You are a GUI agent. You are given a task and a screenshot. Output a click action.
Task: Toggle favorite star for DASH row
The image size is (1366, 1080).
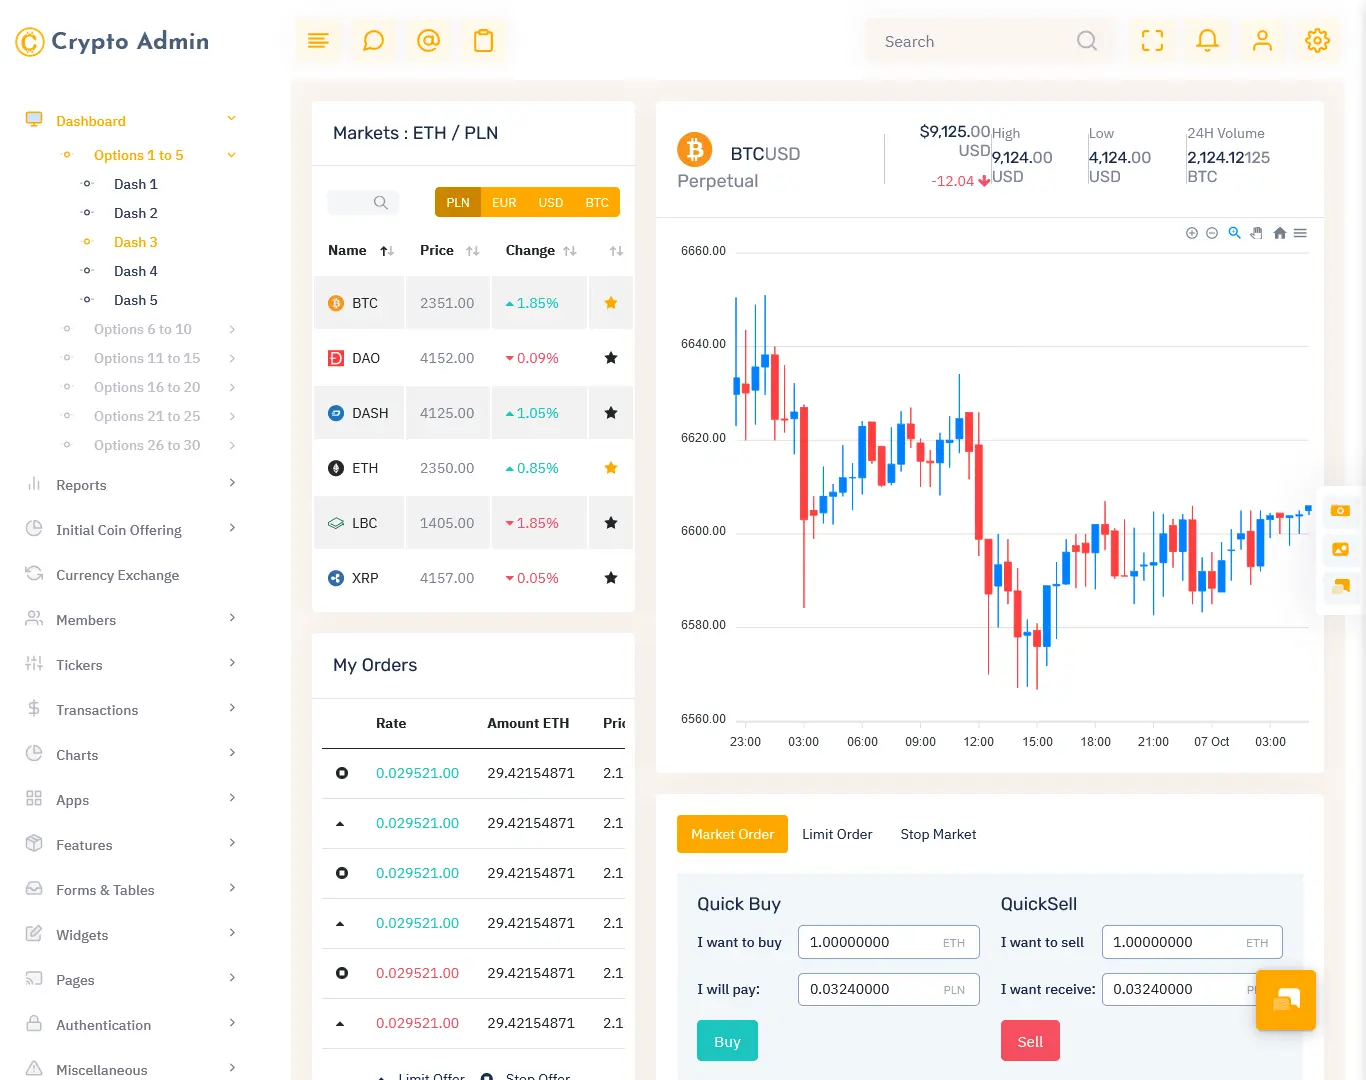pos(611,413)
